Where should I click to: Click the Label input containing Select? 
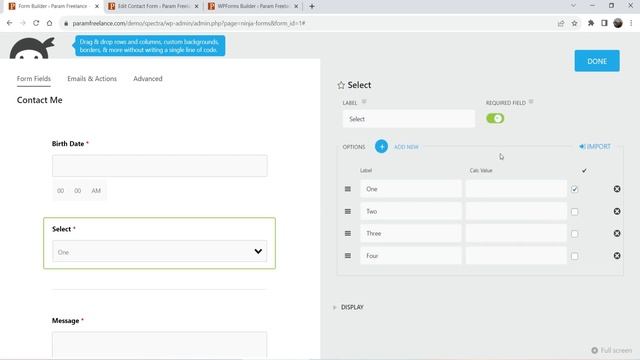pyautogui.click(x=409, y=119)
